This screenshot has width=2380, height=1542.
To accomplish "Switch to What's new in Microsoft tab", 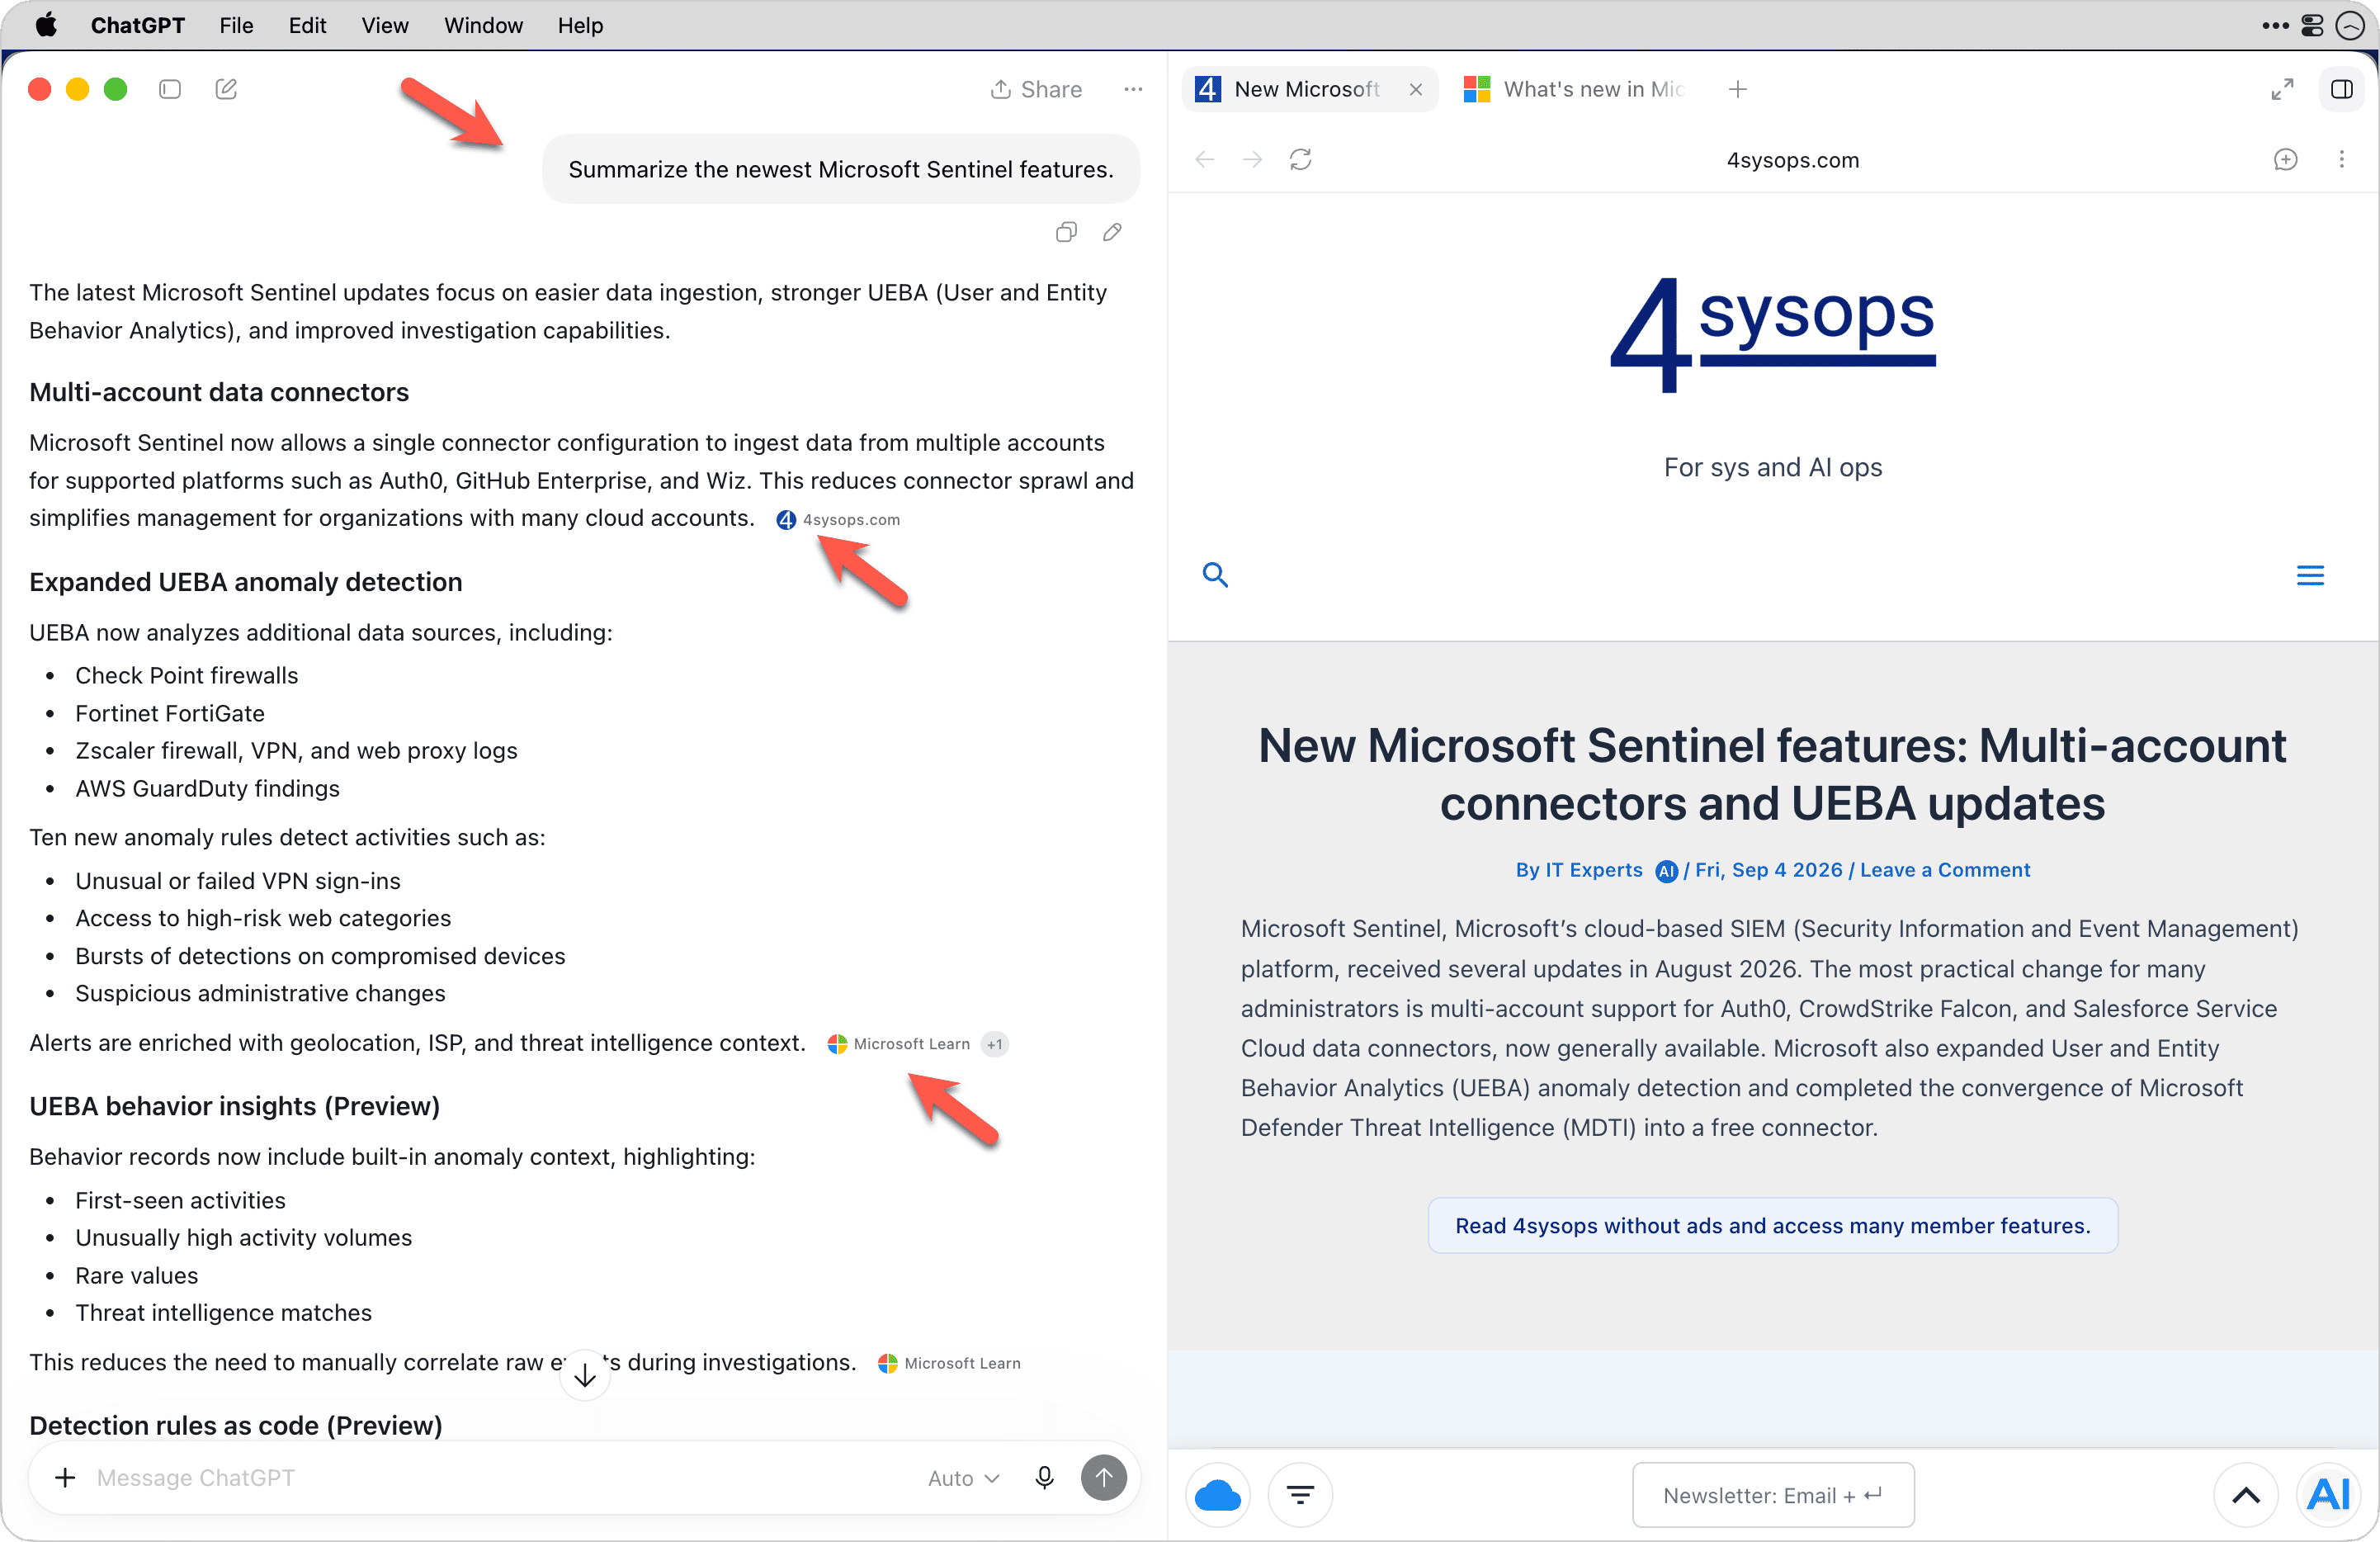I will (1574, 89).
